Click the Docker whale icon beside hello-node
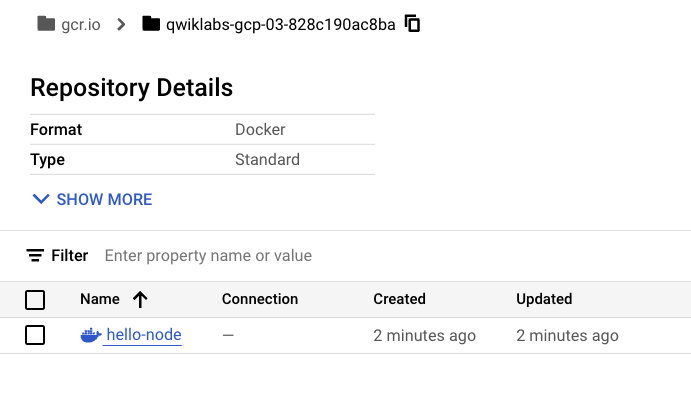 coord(90,335)
